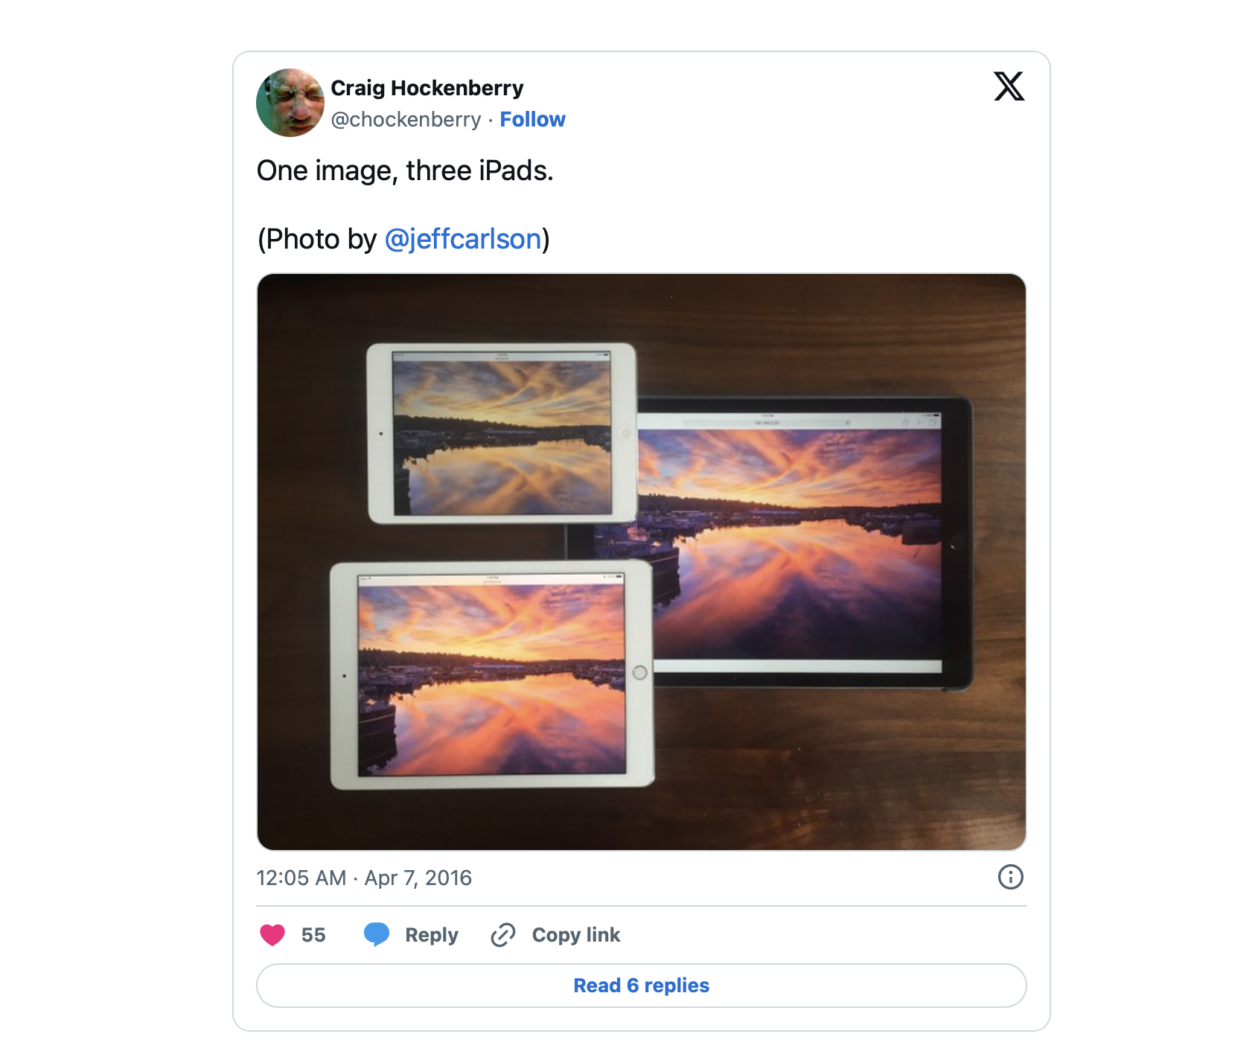Click the smallest white iPad in the photo
The width and height of the screenshot is (1252, 1057).
501,433
